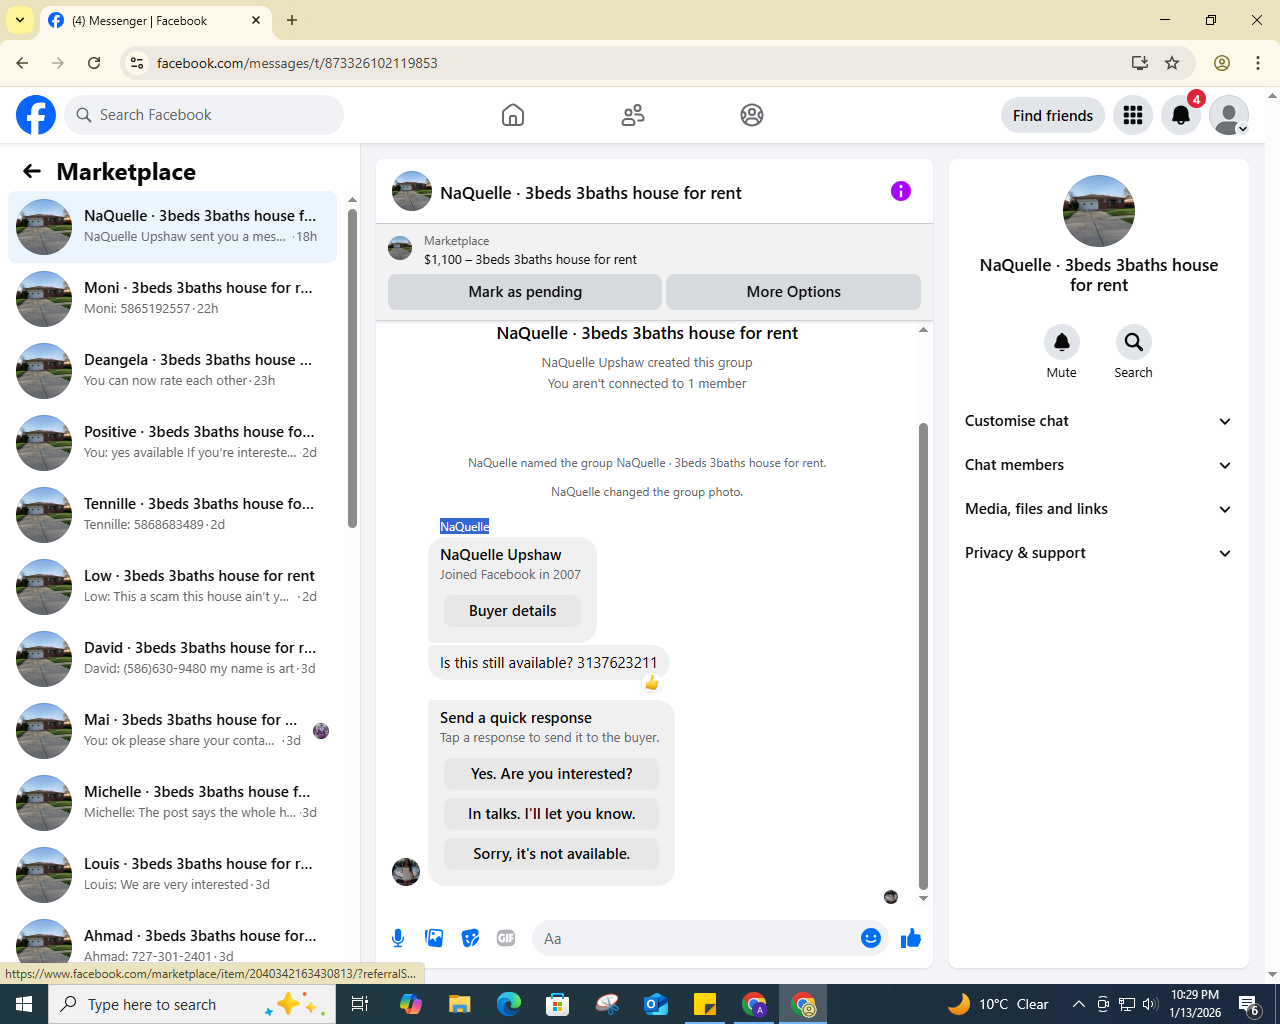Open Chrome's three-dot menu
1280x1024 pixels.
click(1258, 63)
